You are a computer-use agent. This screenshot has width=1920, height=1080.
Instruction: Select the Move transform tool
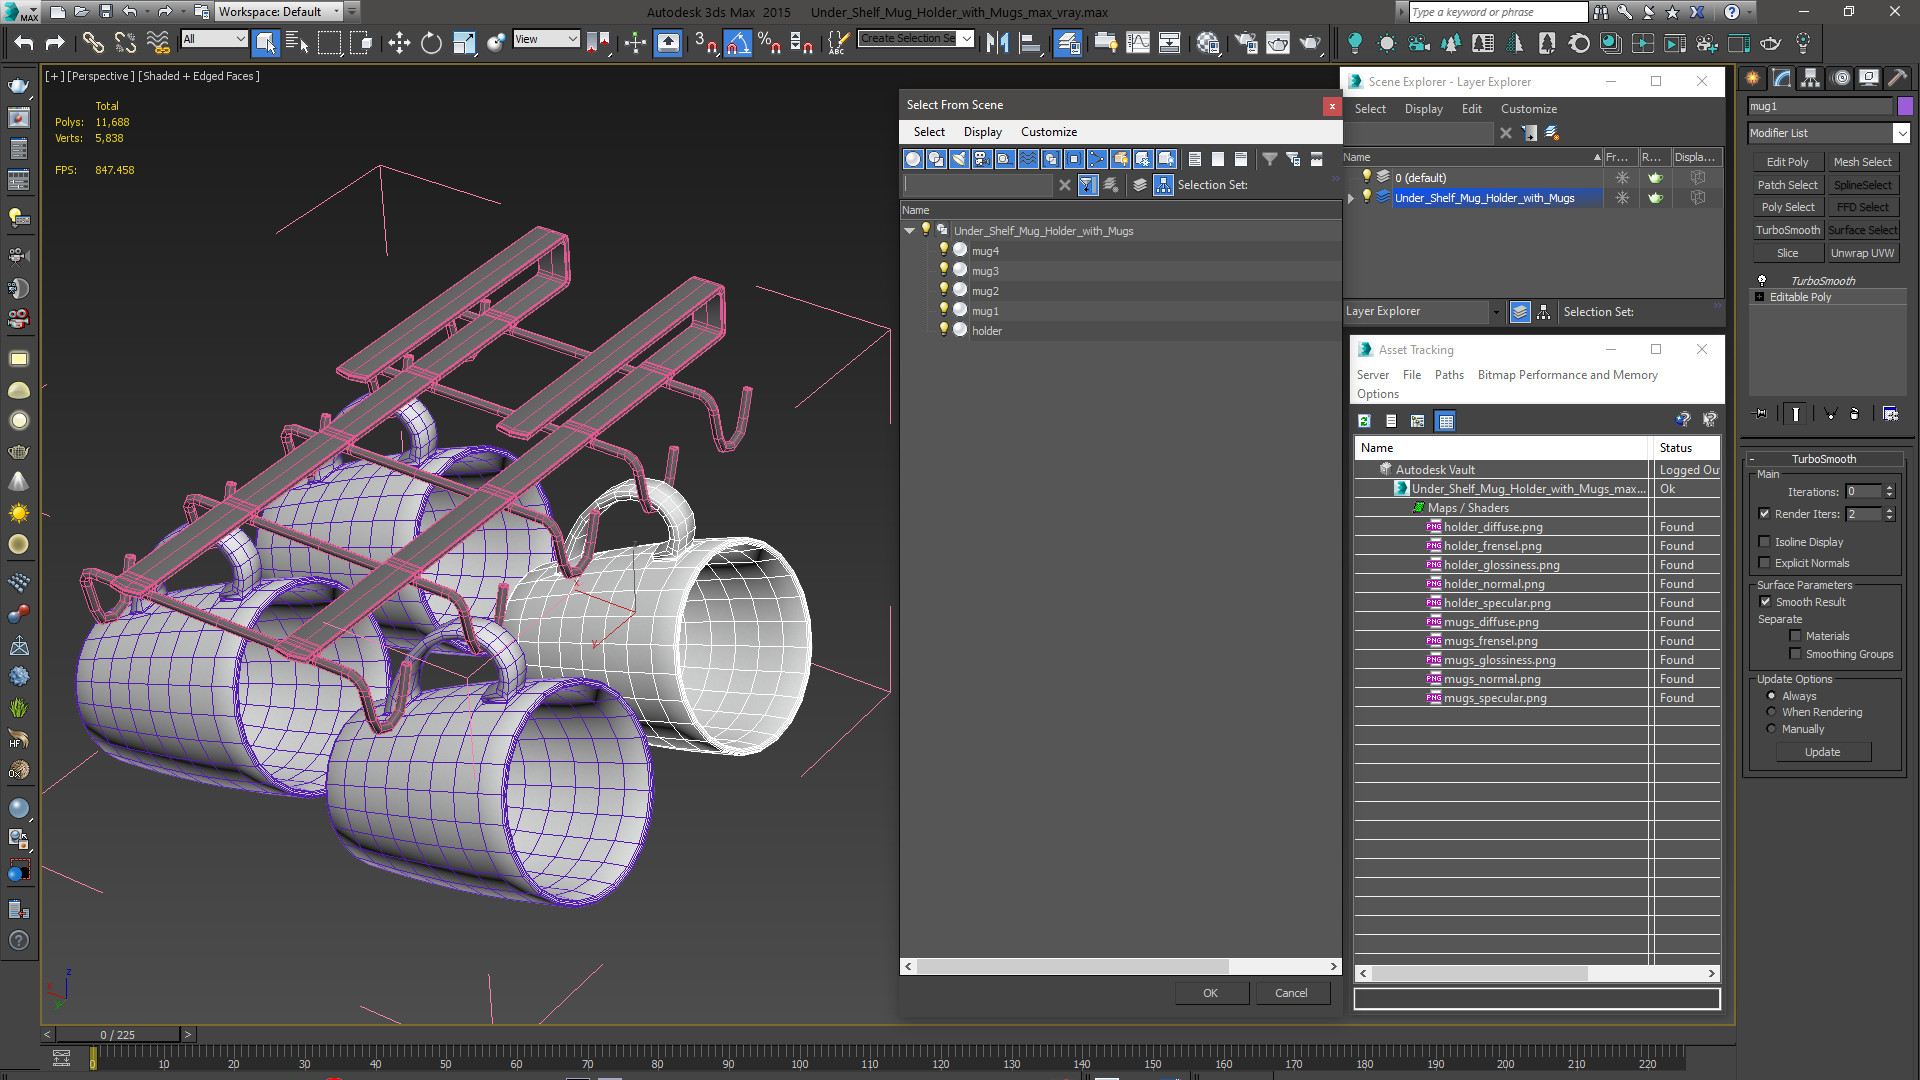[x=399, y=42]
